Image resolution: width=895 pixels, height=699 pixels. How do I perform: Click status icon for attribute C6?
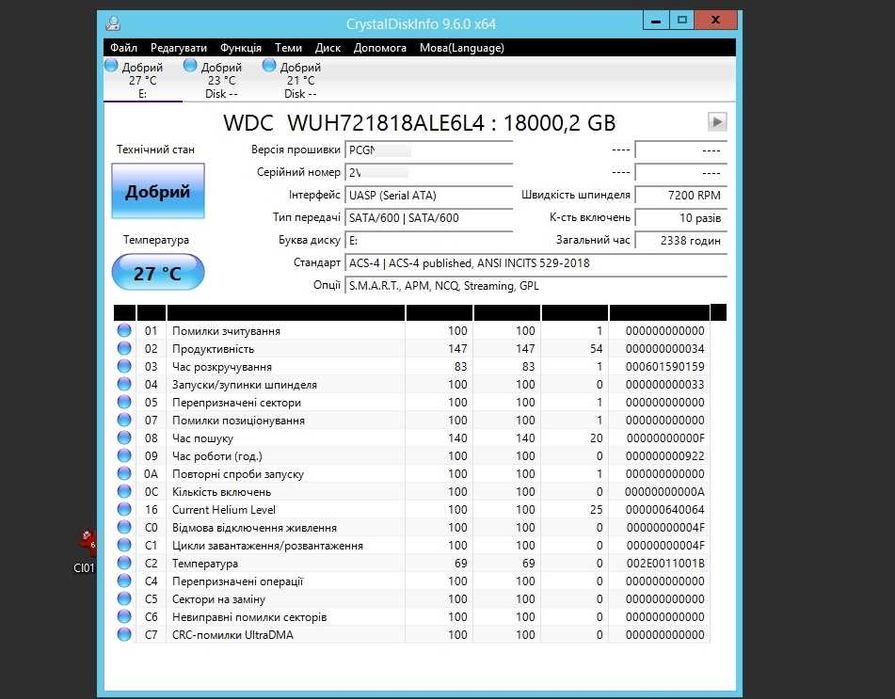(x=124, y=616)
